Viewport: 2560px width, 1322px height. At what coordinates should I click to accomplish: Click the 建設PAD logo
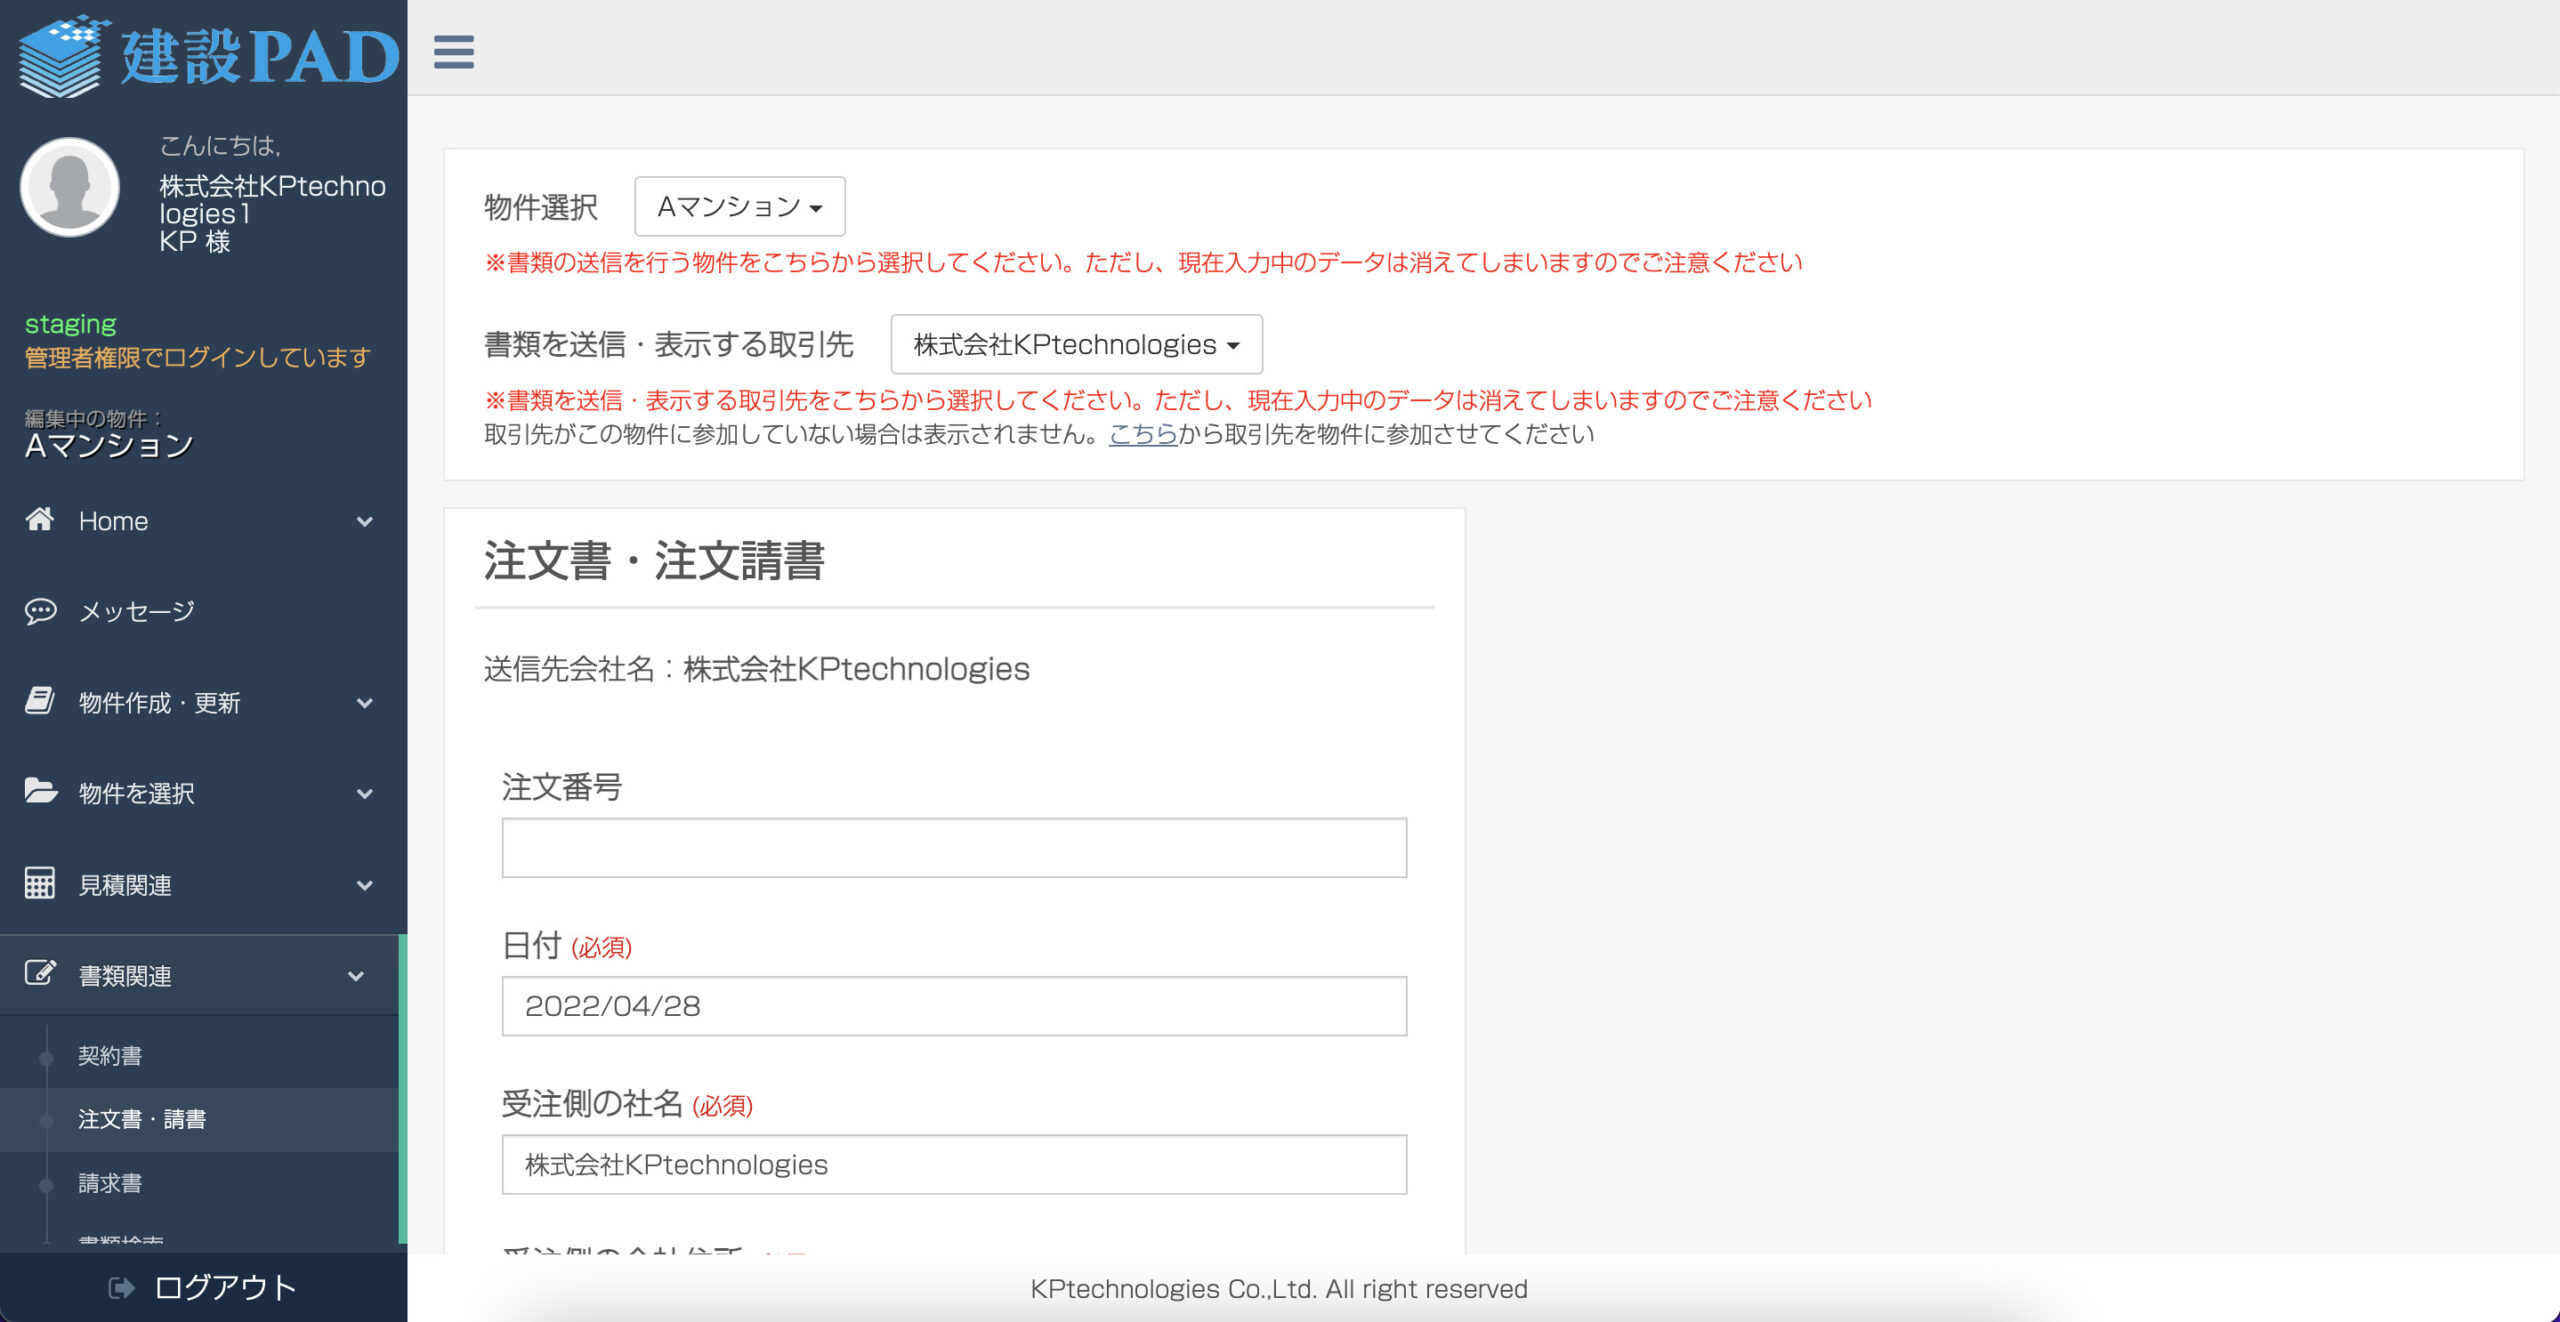[x=208, y=55]
